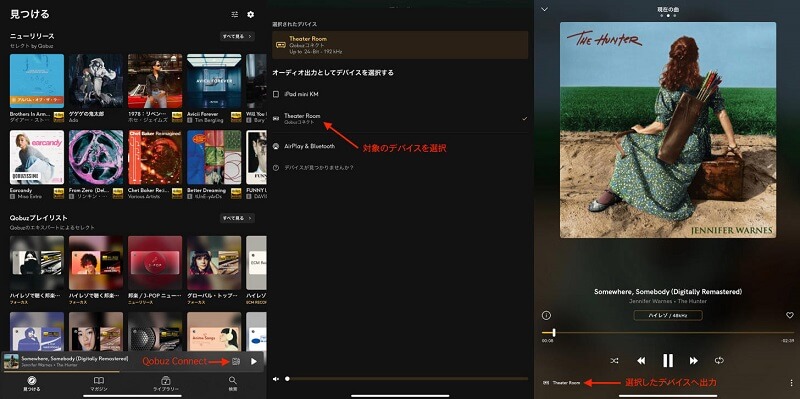
Task: Tap the mini player song title
Action: [x=74, y=358]
